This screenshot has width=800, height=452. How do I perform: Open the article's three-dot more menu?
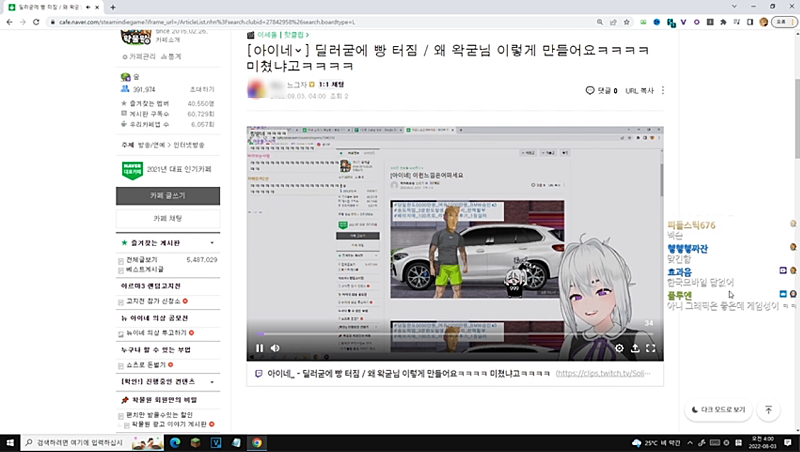(x=663, y=90)
